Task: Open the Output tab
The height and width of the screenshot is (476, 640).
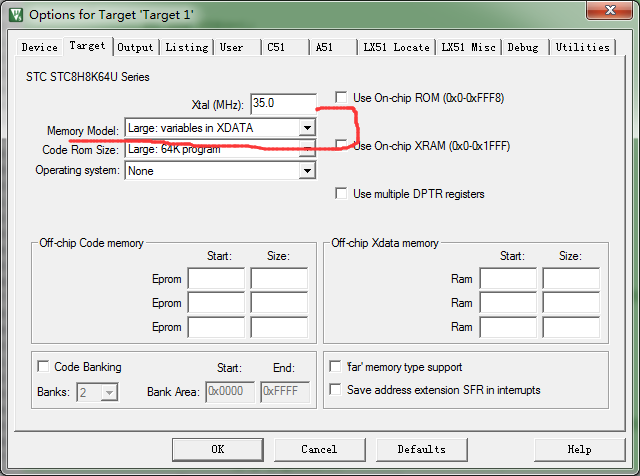Action: (x=135, y=47)
